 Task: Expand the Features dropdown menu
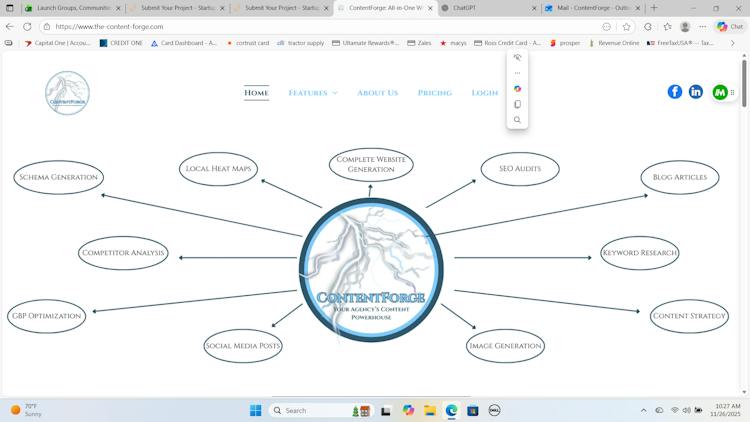click(x=313, y=93)
